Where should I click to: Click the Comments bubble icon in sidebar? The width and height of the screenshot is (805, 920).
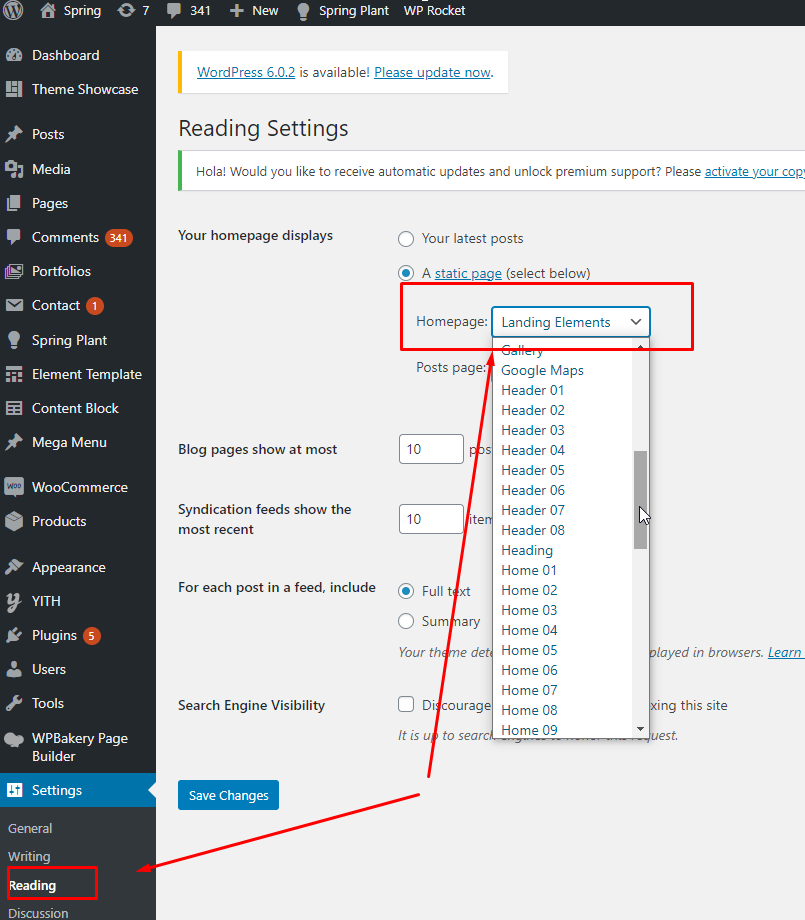[14, 237]
